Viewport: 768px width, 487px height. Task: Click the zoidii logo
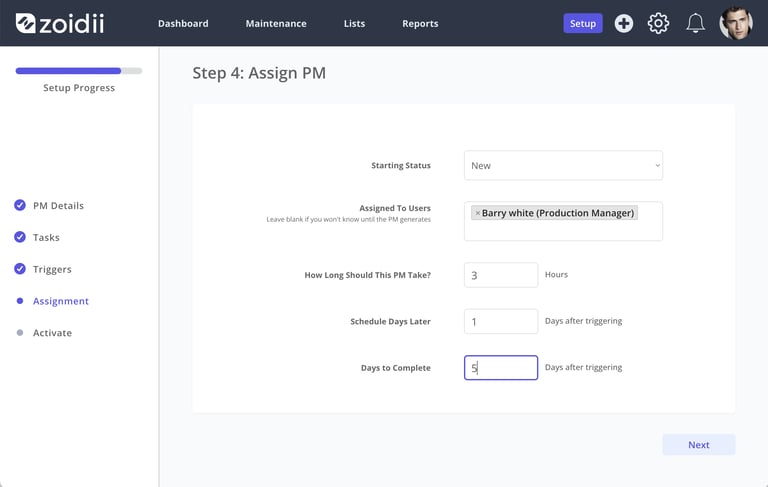(60, 24)
